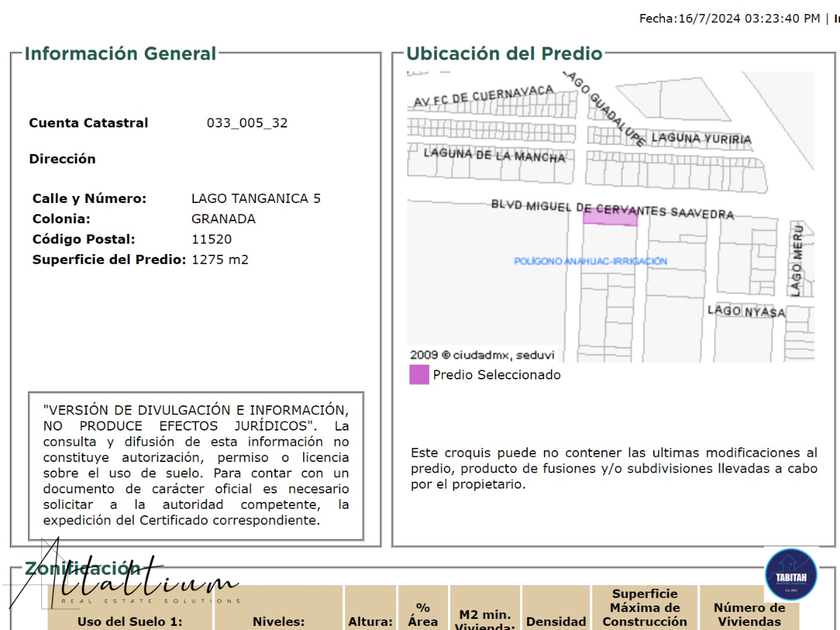The height and width of the screenshot is (630, 840).
Task: Click the pink Predio Seleccionado legend swatch
Action: click(x=419, y=374)
